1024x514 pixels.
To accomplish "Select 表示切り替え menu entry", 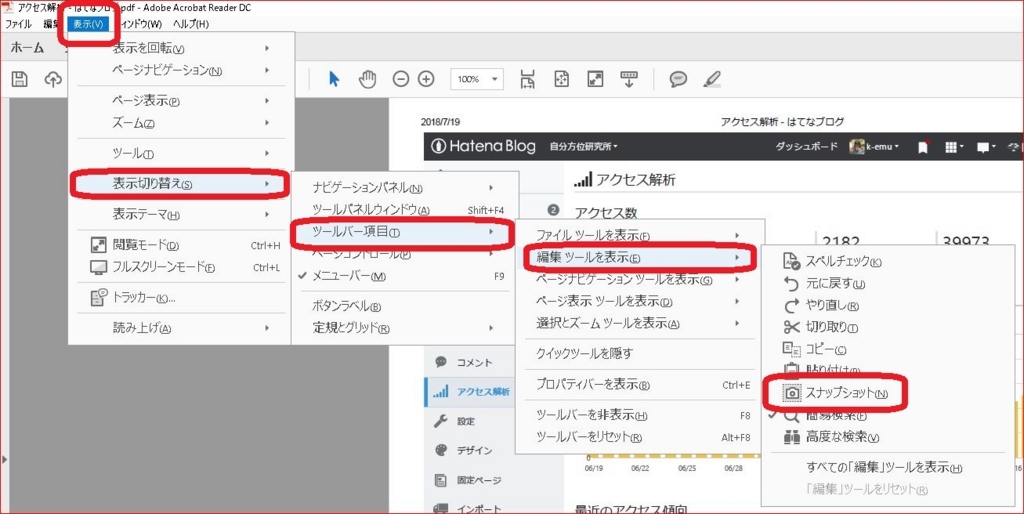I will 181,184.
